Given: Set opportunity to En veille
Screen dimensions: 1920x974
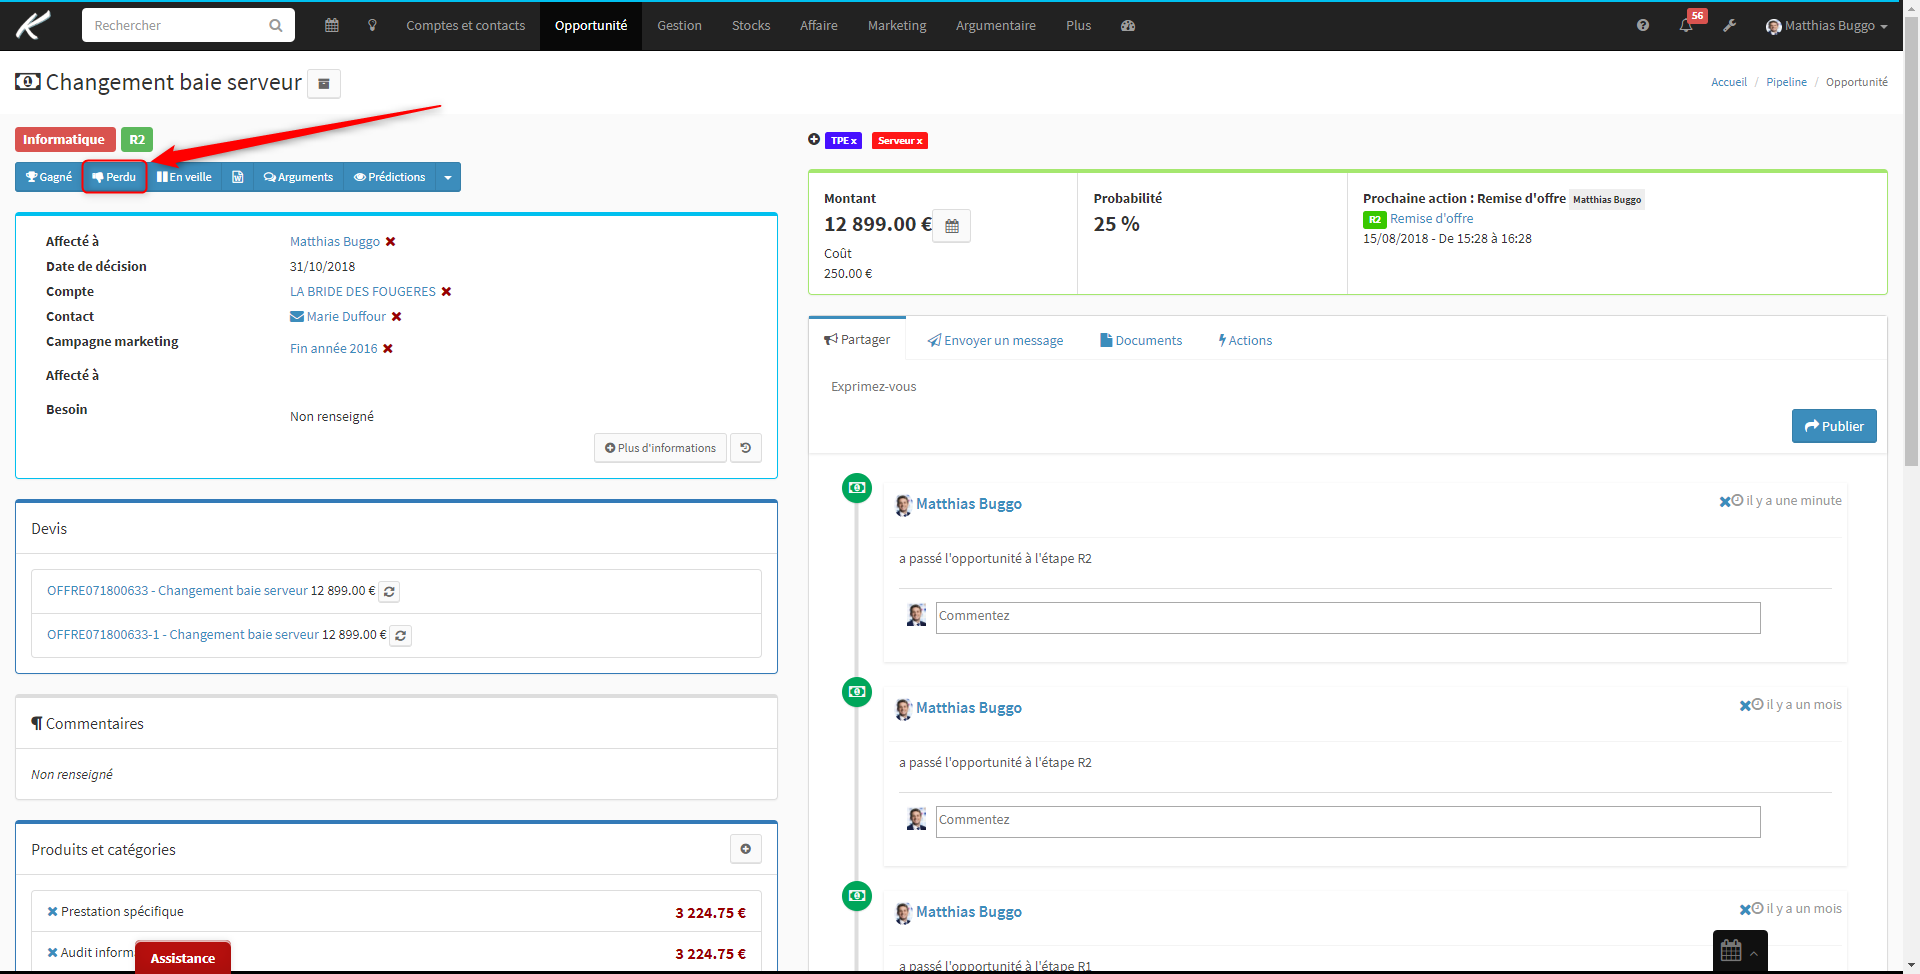Looking at the screenshot, I should (184, 177).
